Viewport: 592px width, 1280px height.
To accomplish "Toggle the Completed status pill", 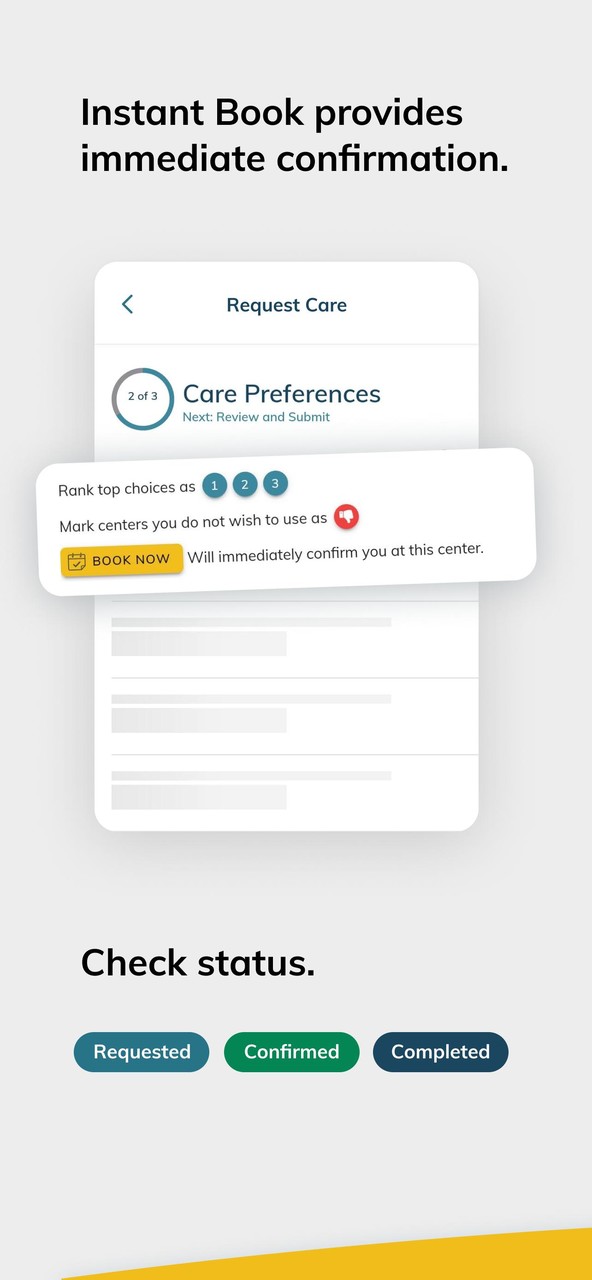I will point(440,1052).
